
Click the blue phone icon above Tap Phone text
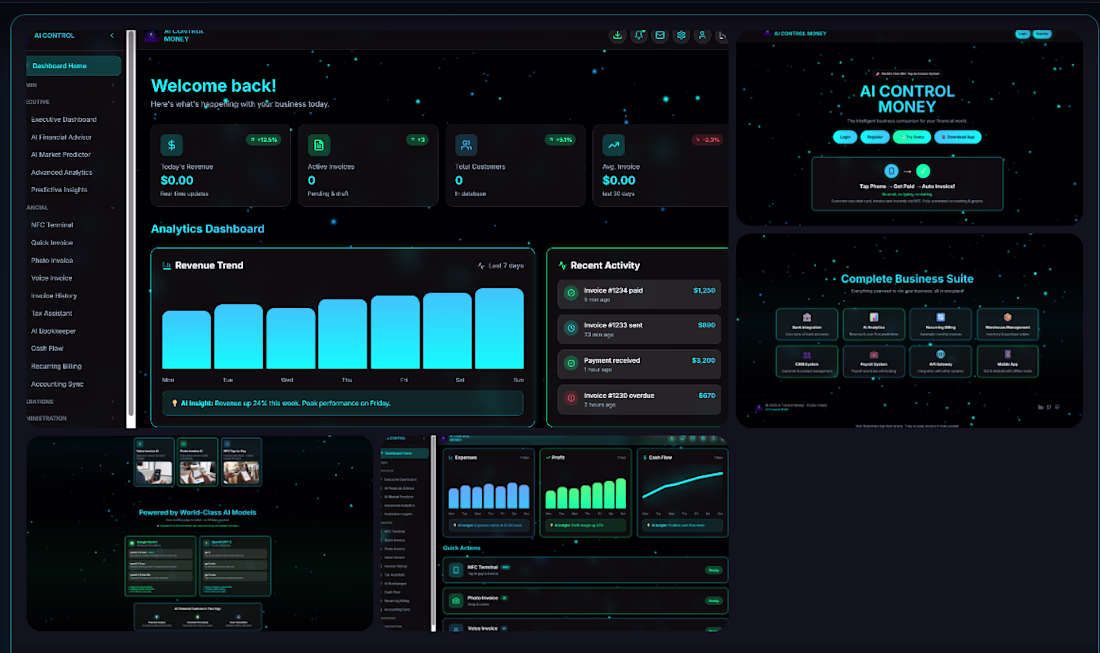tap(891, 170)
